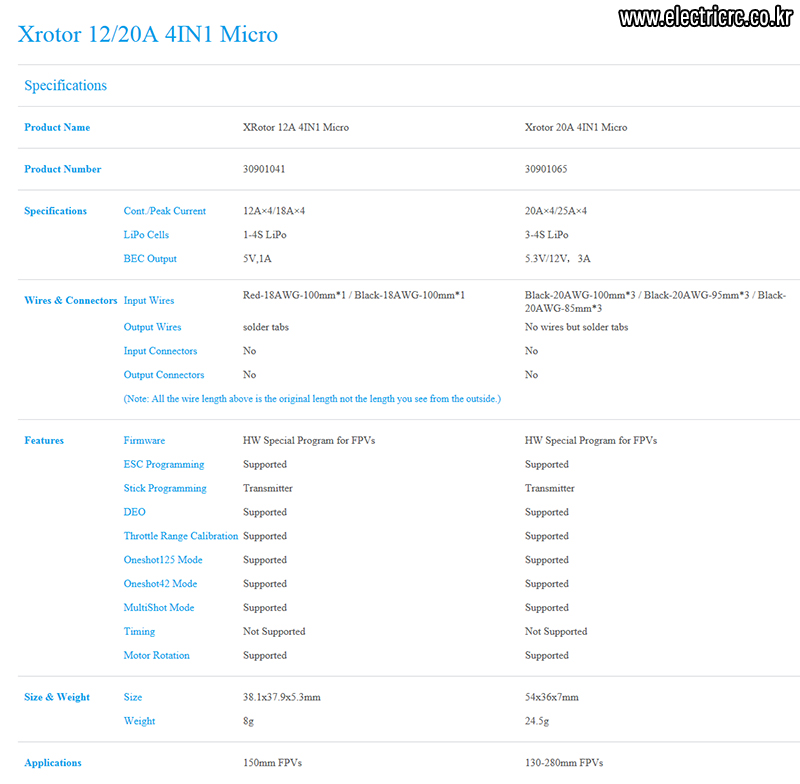Image resolution: width=800 pixels, height=784 pixels.
Task: Select the 'Wires & Connectors' group label
Action: pos(71,300)
